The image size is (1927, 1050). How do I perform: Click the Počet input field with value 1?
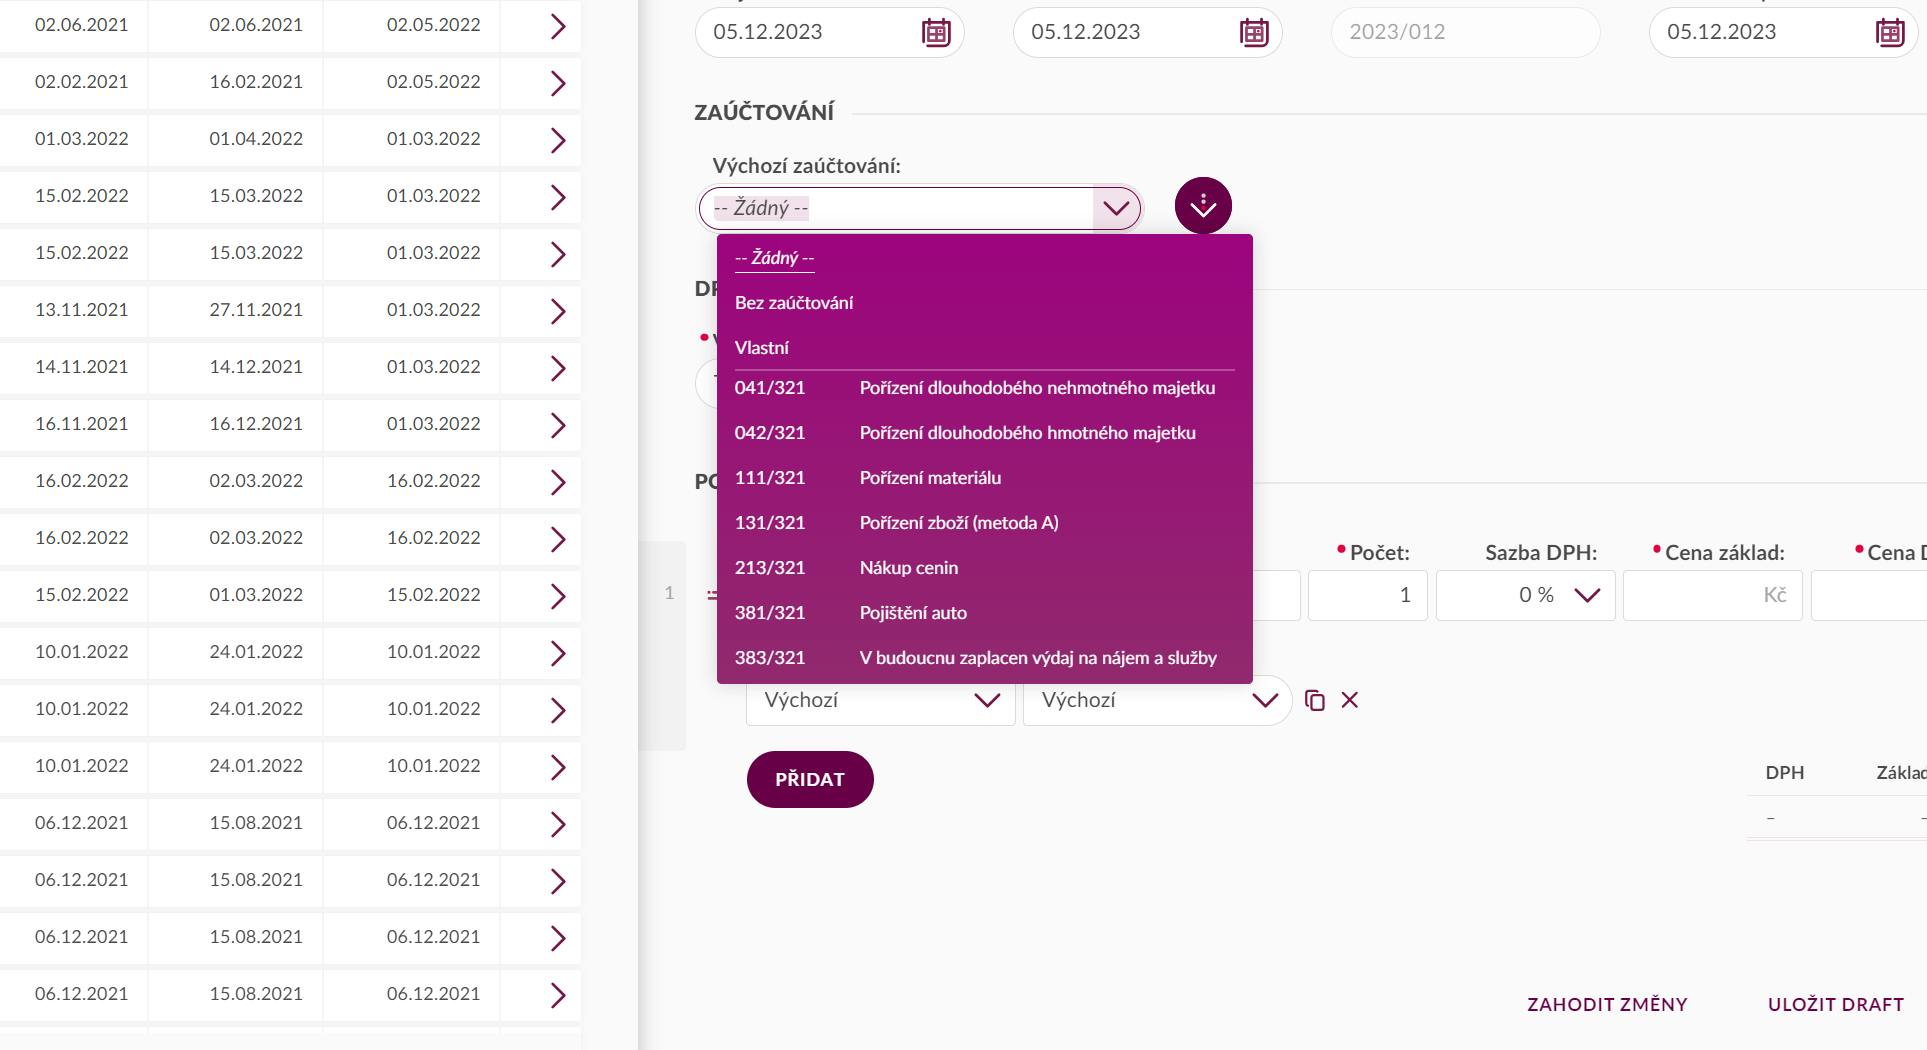[1368, 595]
